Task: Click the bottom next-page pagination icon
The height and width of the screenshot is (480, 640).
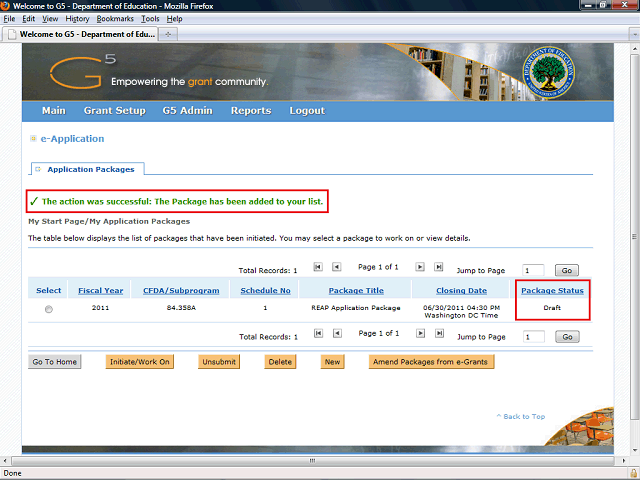Action: point(420,333)
